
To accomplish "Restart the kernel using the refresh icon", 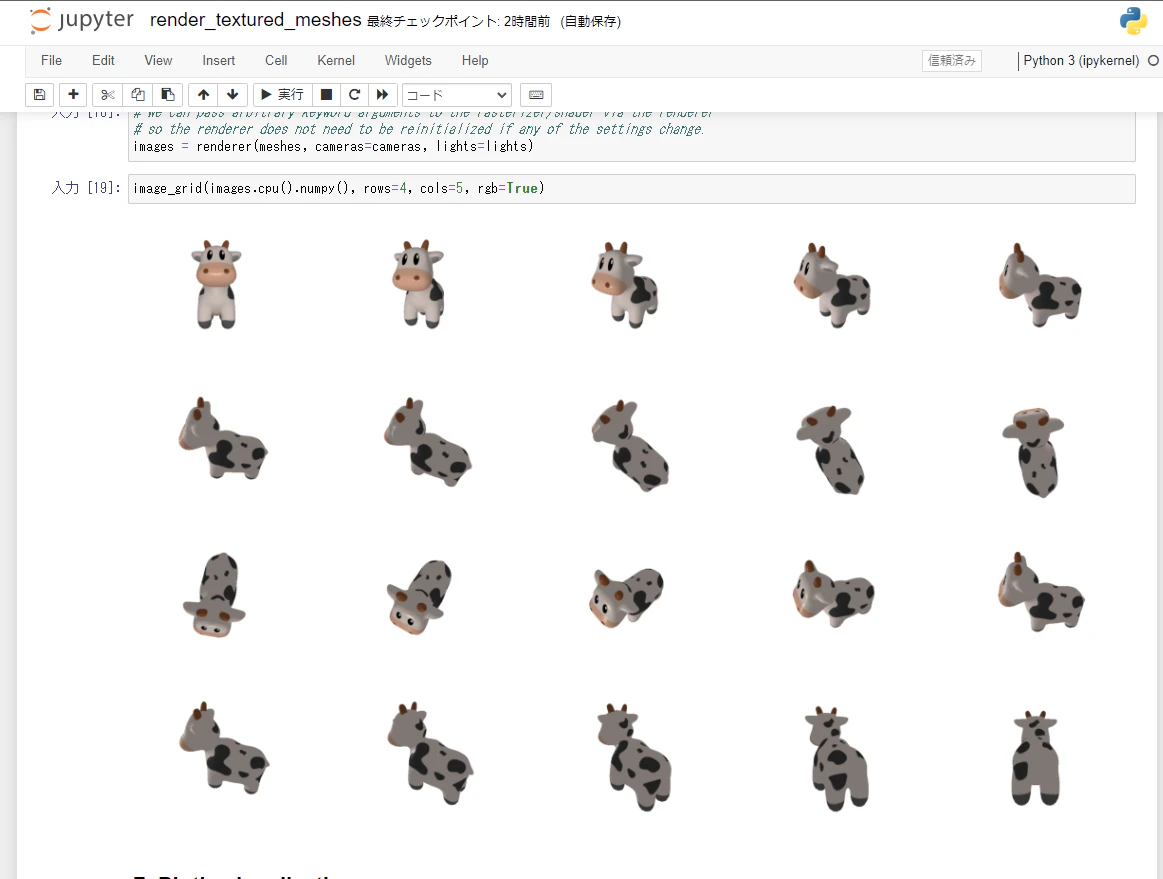I will click(354, 94).
